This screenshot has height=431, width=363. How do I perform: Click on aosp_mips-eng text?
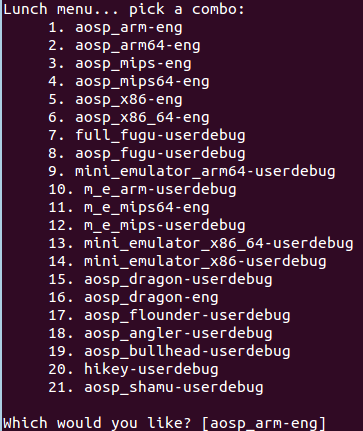133,64
